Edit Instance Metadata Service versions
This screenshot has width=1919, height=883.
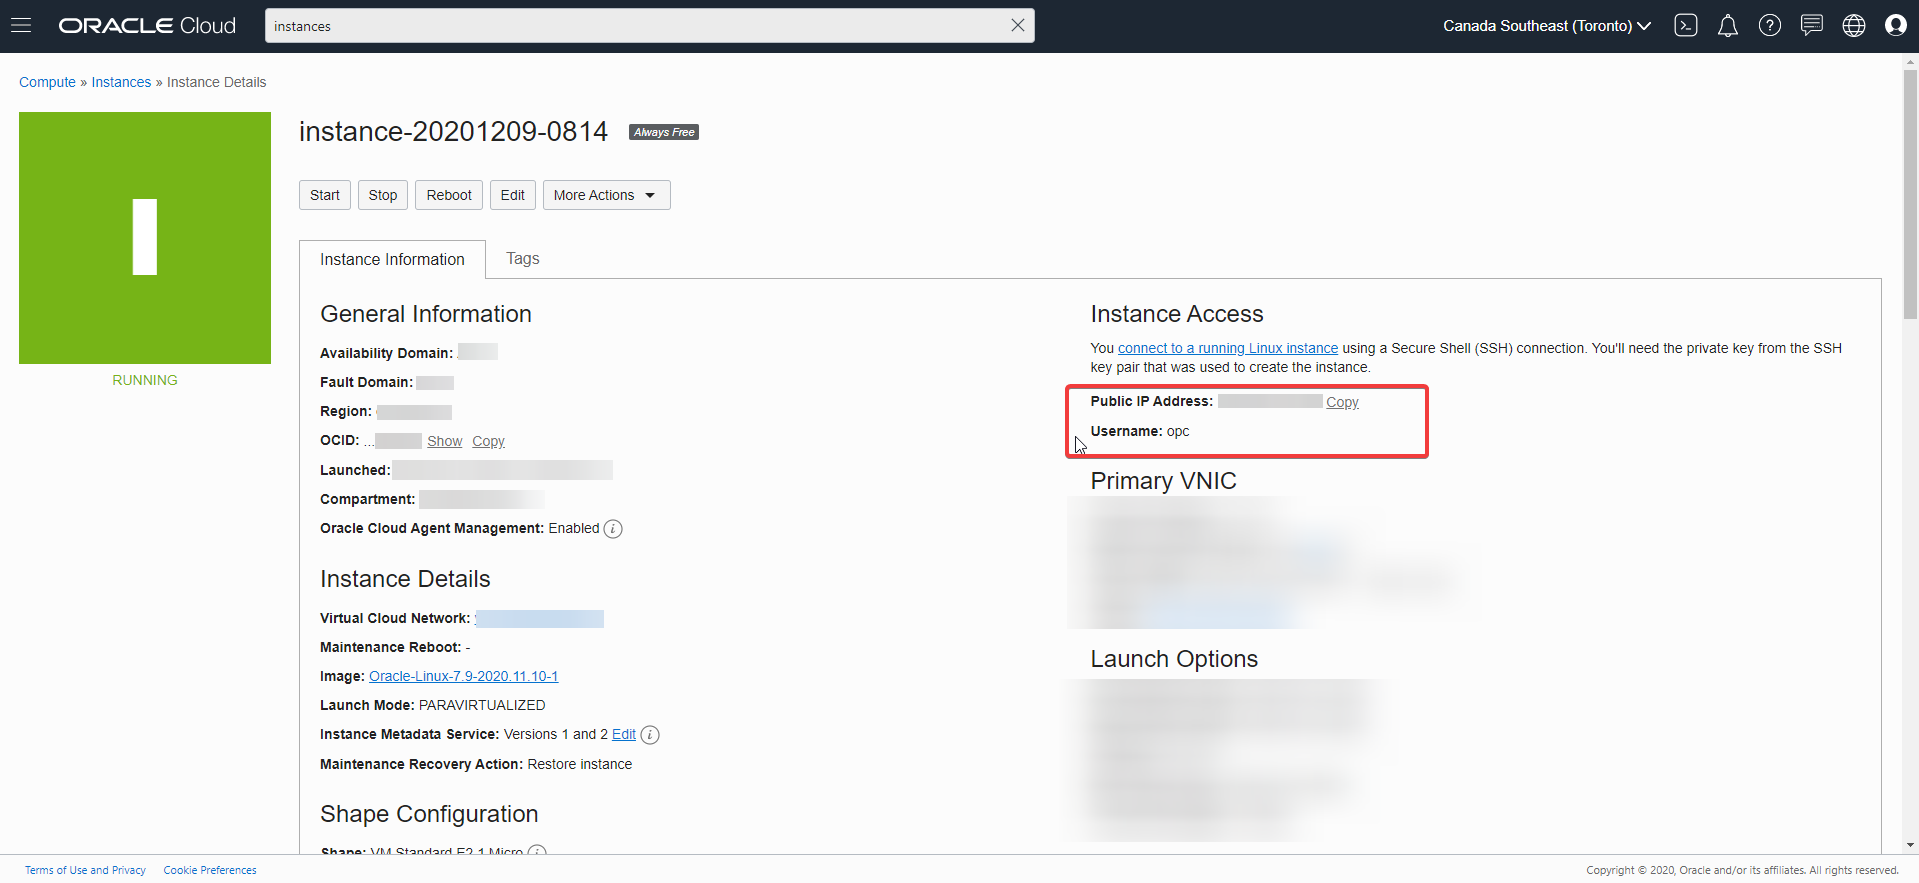tap(624, 735)
